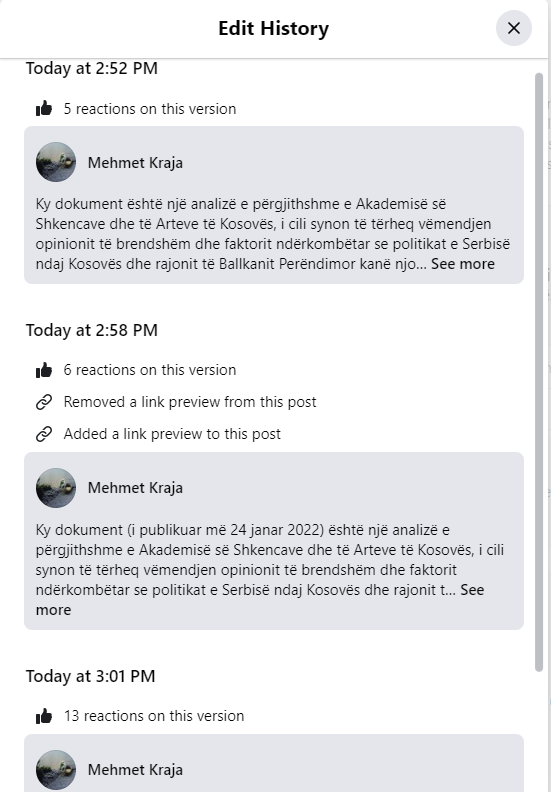Click the Edit History vertical scrollbar
551x792 pixels.
(539, 372)
